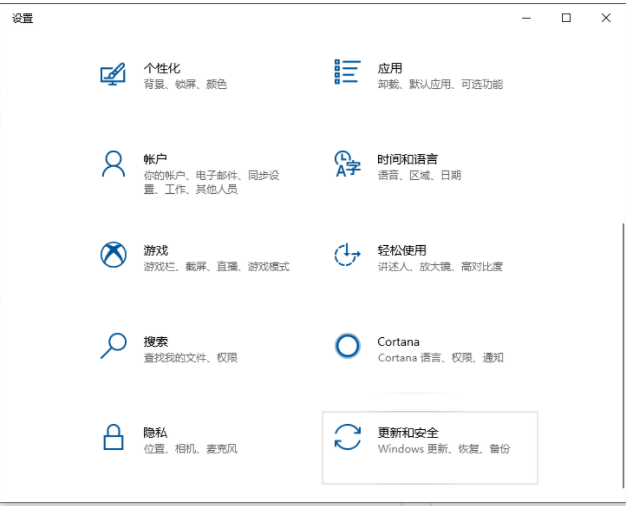Click the Cortana circle icon
The image size is (626, 506).
pyautogui.click(x=346, y=346)
